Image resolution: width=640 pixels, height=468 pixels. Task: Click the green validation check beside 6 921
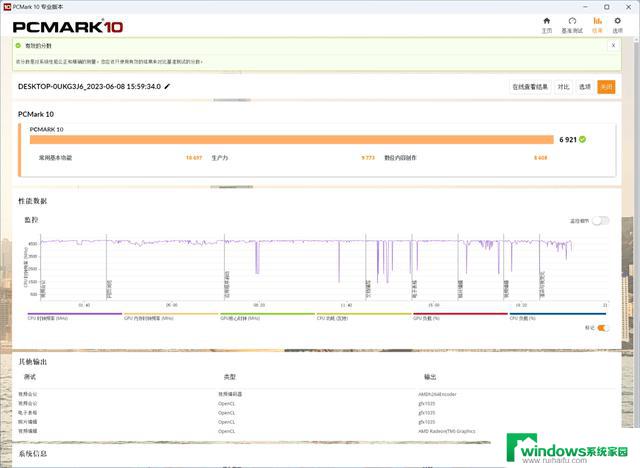[x=582, y=140]
